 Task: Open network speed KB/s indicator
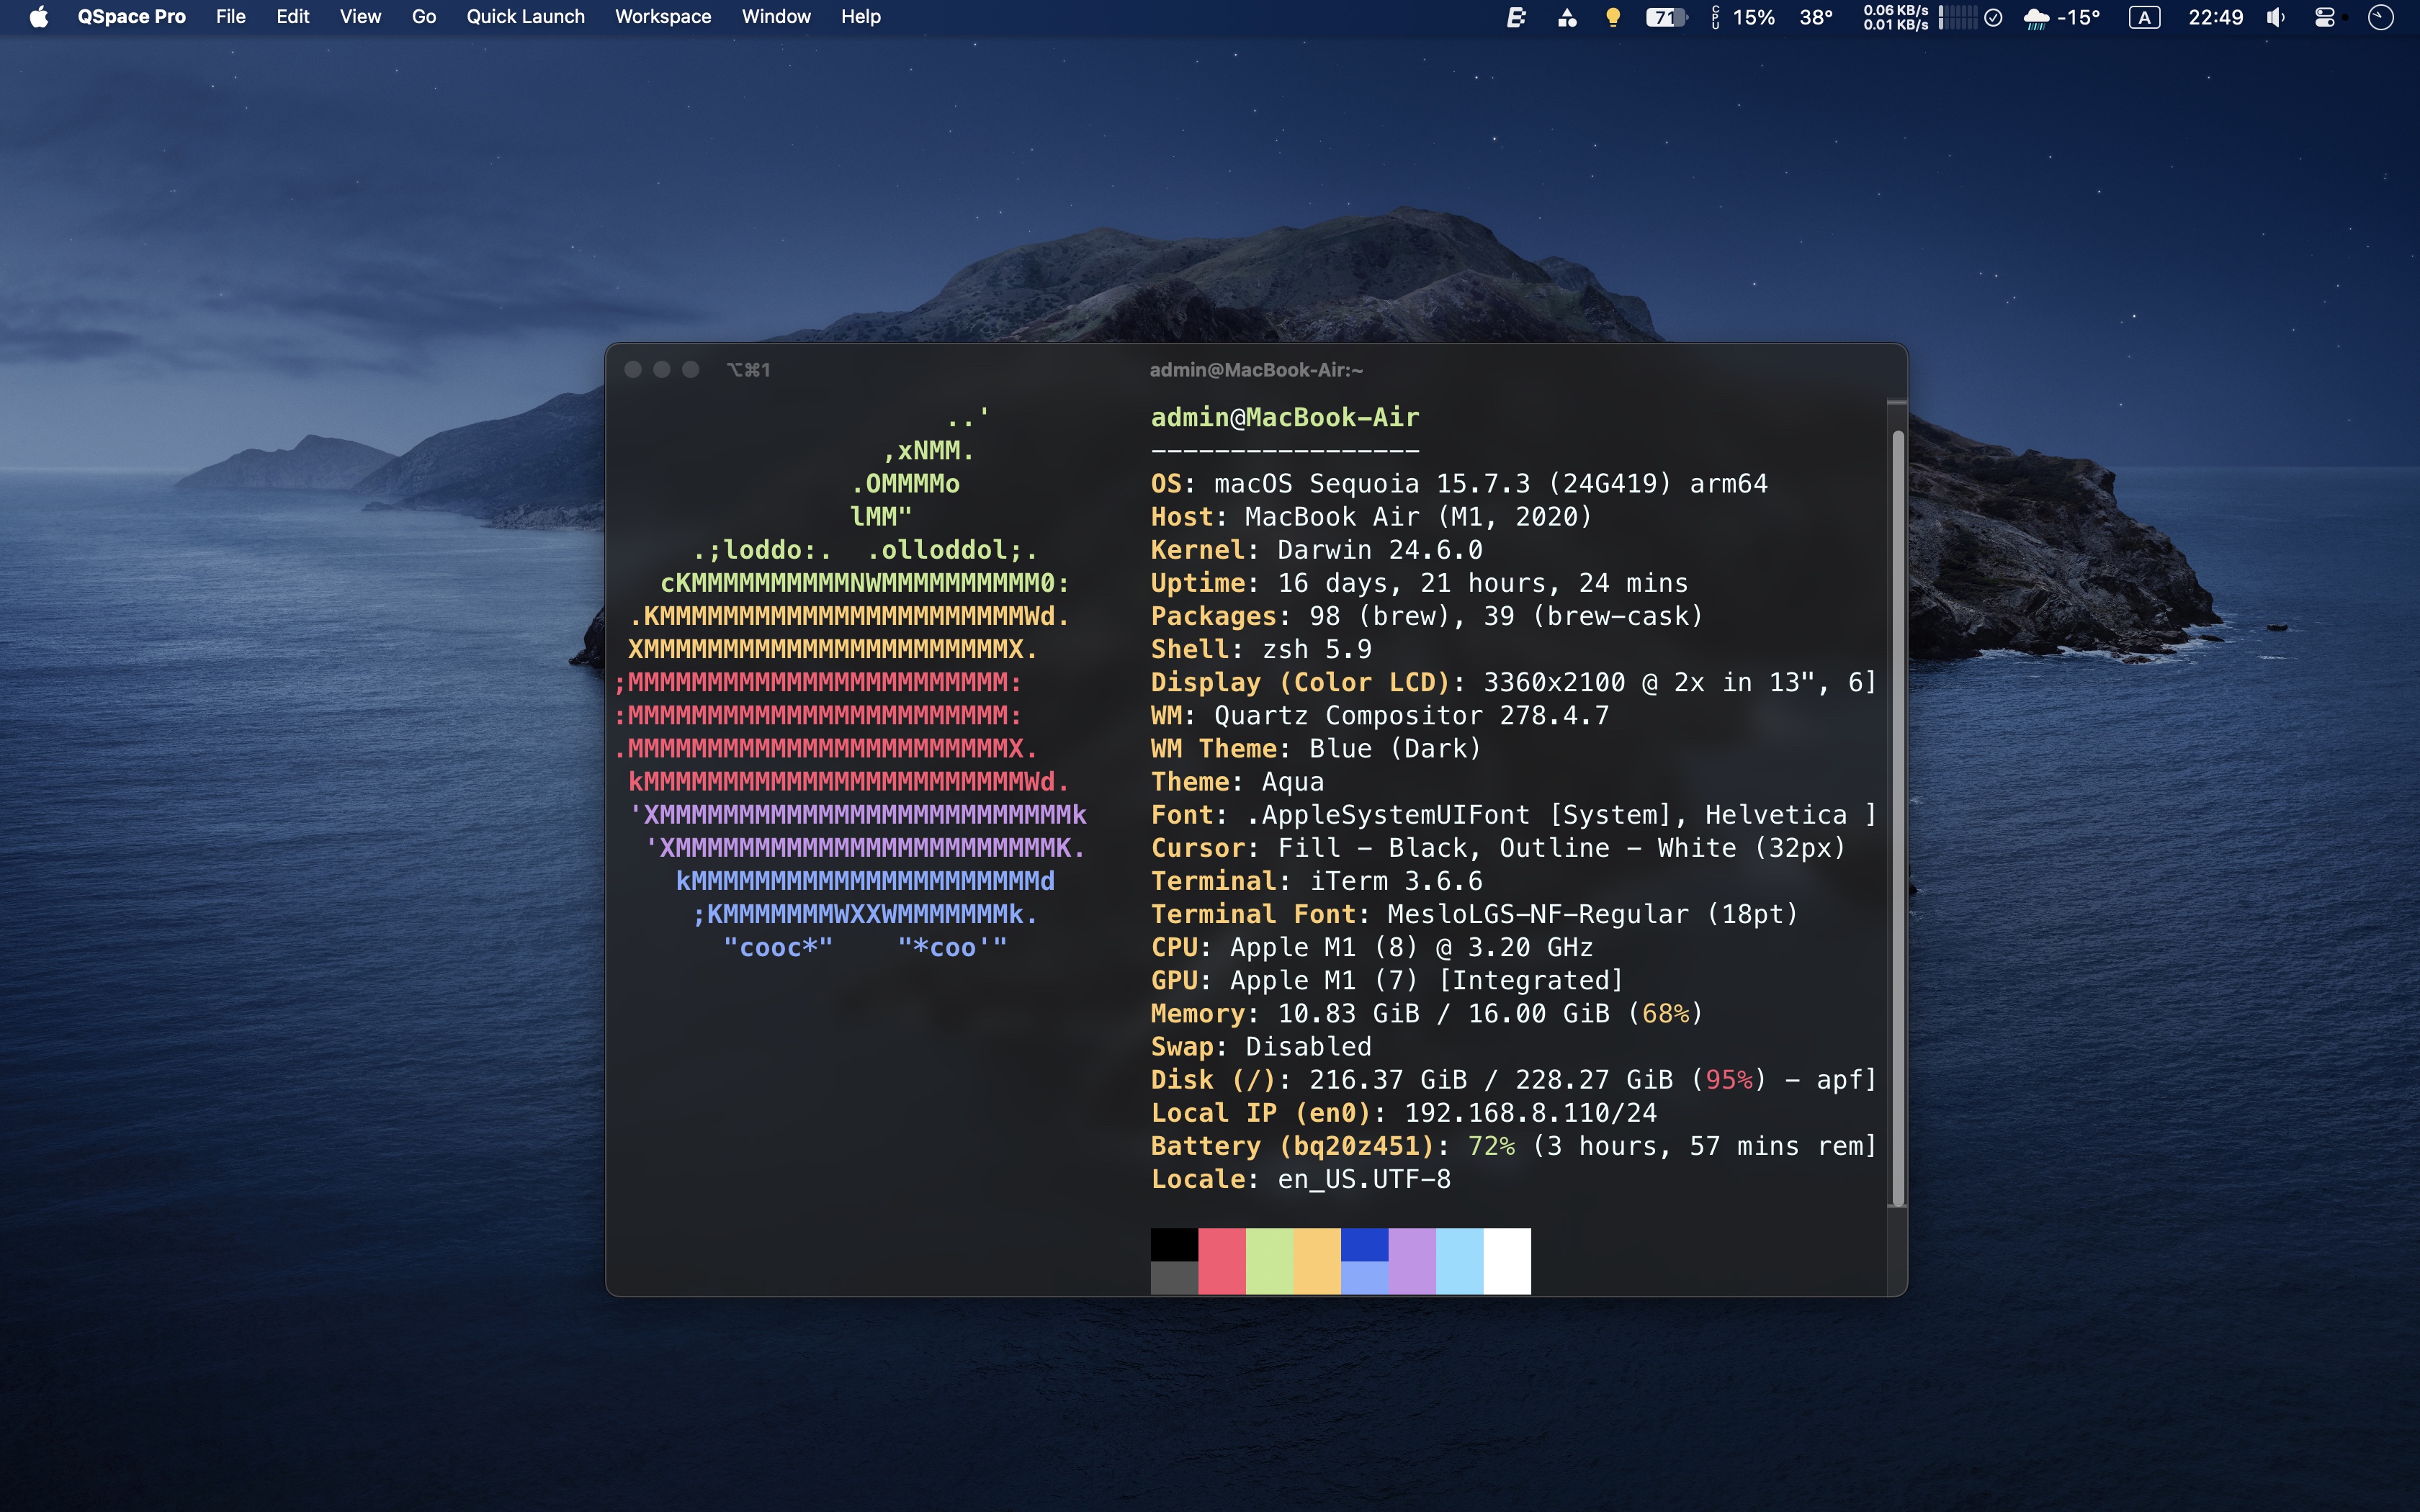coord(1895,17)
